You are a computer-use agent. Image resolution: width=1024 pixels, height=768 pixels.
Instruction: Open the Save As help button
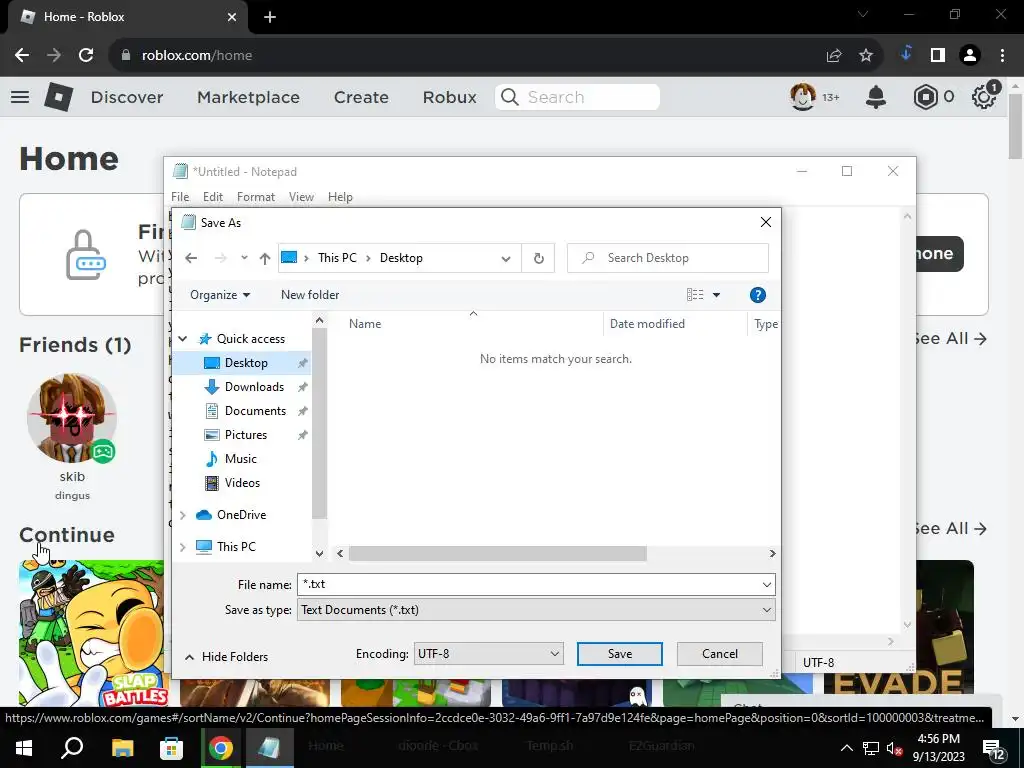click(x=758, y=295)
